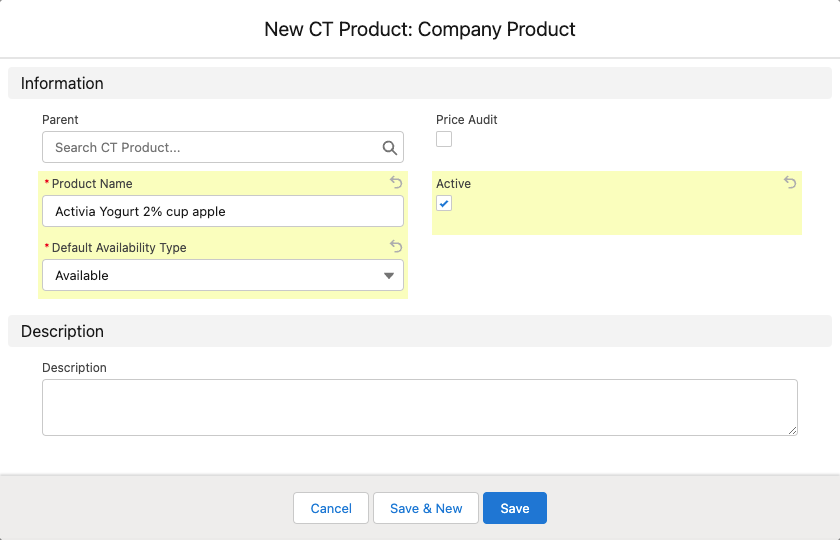Click the Product Name label
Viewport: 840px width, 540px height.
click(92, 184)
